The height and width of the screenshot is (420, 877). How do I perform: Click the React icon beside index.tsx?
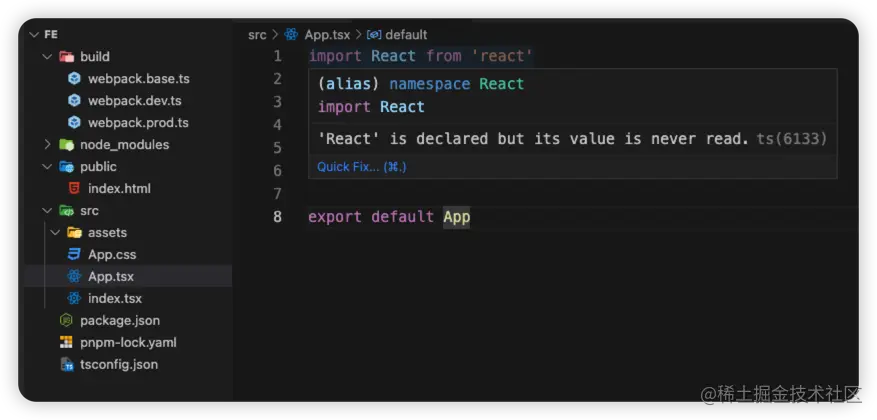click(x=74, y=298)
